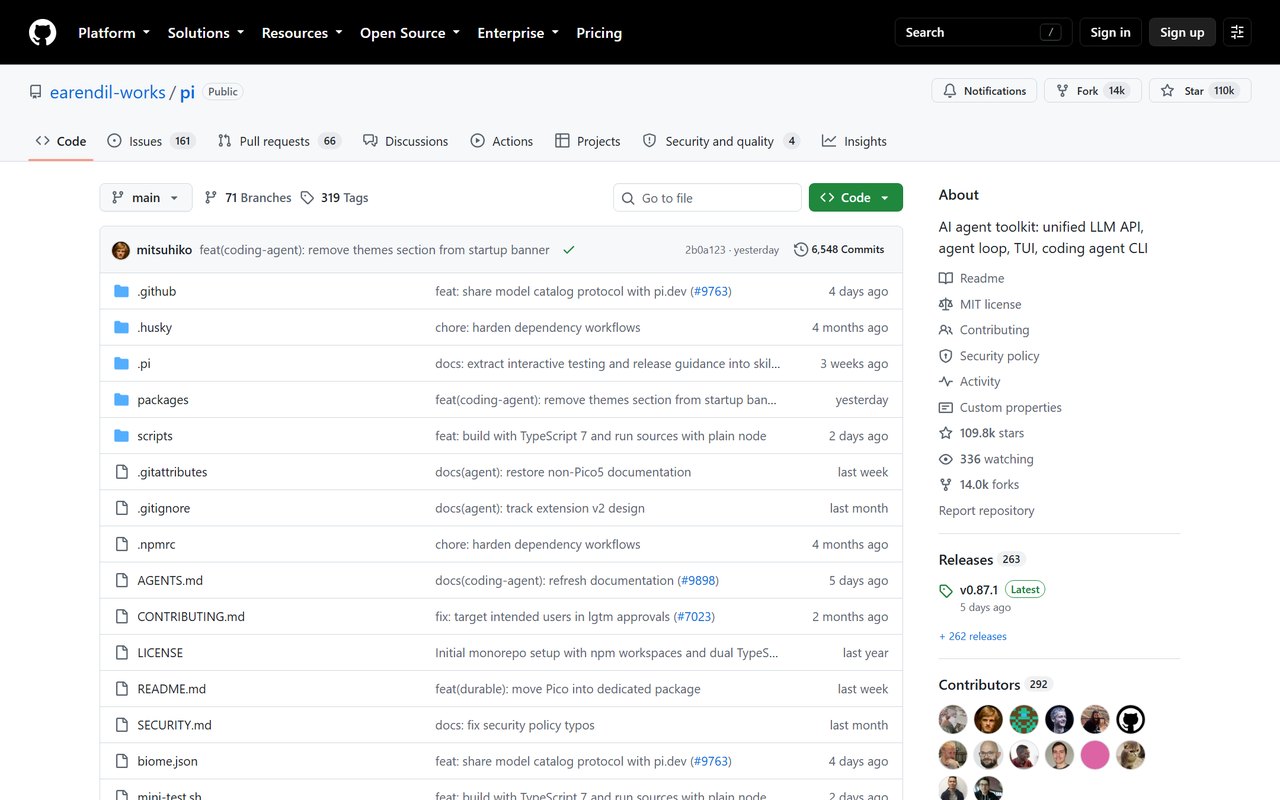Viewport: 1280px width, 800px height.
Task: Open SECURITY.md file
Action: pyautogui.click(x=175, y=725)
